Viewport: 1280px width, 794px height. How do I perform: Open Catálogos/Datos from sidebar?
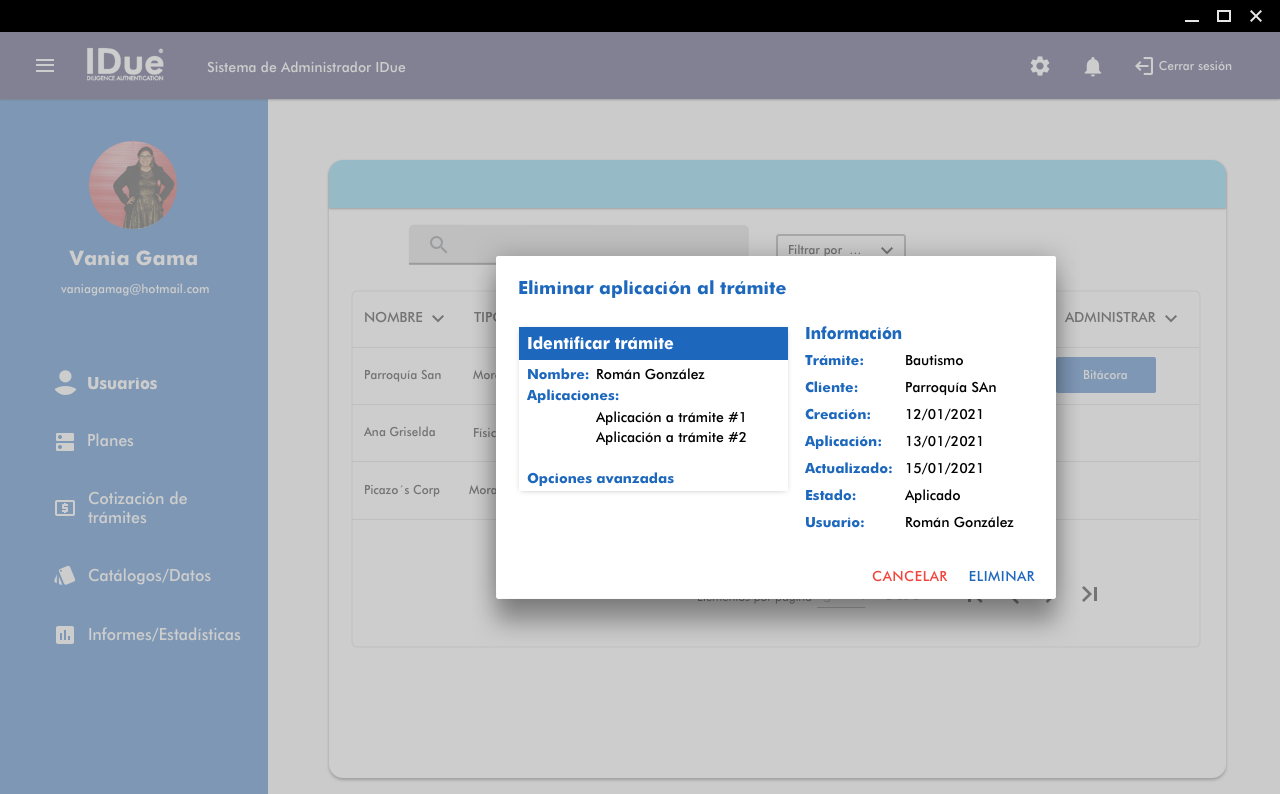pos(149,576)
